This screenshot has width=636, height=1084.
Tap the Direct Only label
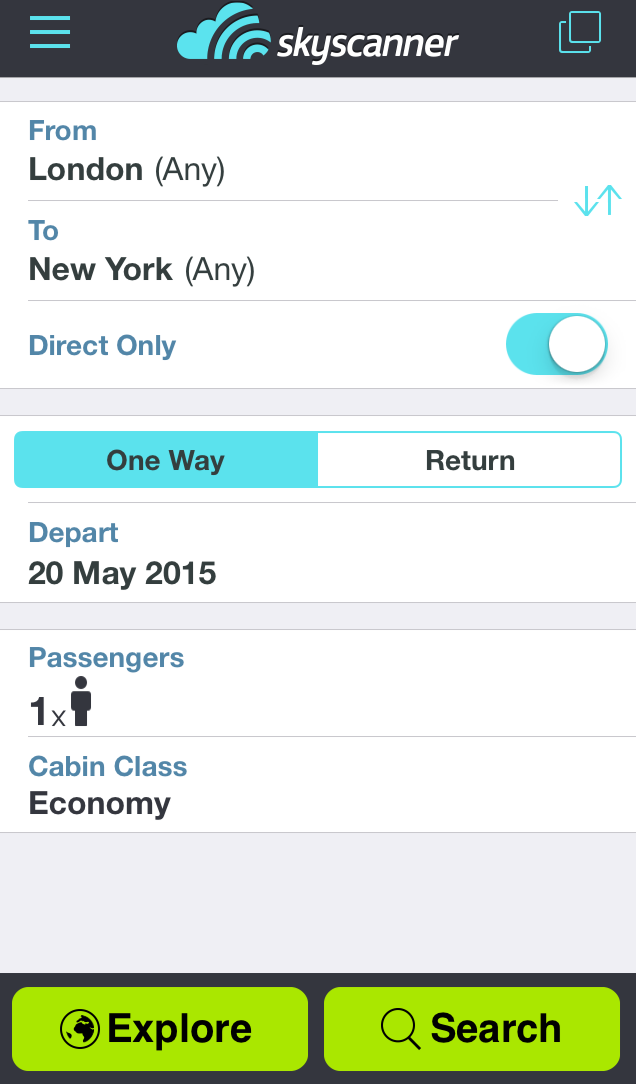click(102, 346)
